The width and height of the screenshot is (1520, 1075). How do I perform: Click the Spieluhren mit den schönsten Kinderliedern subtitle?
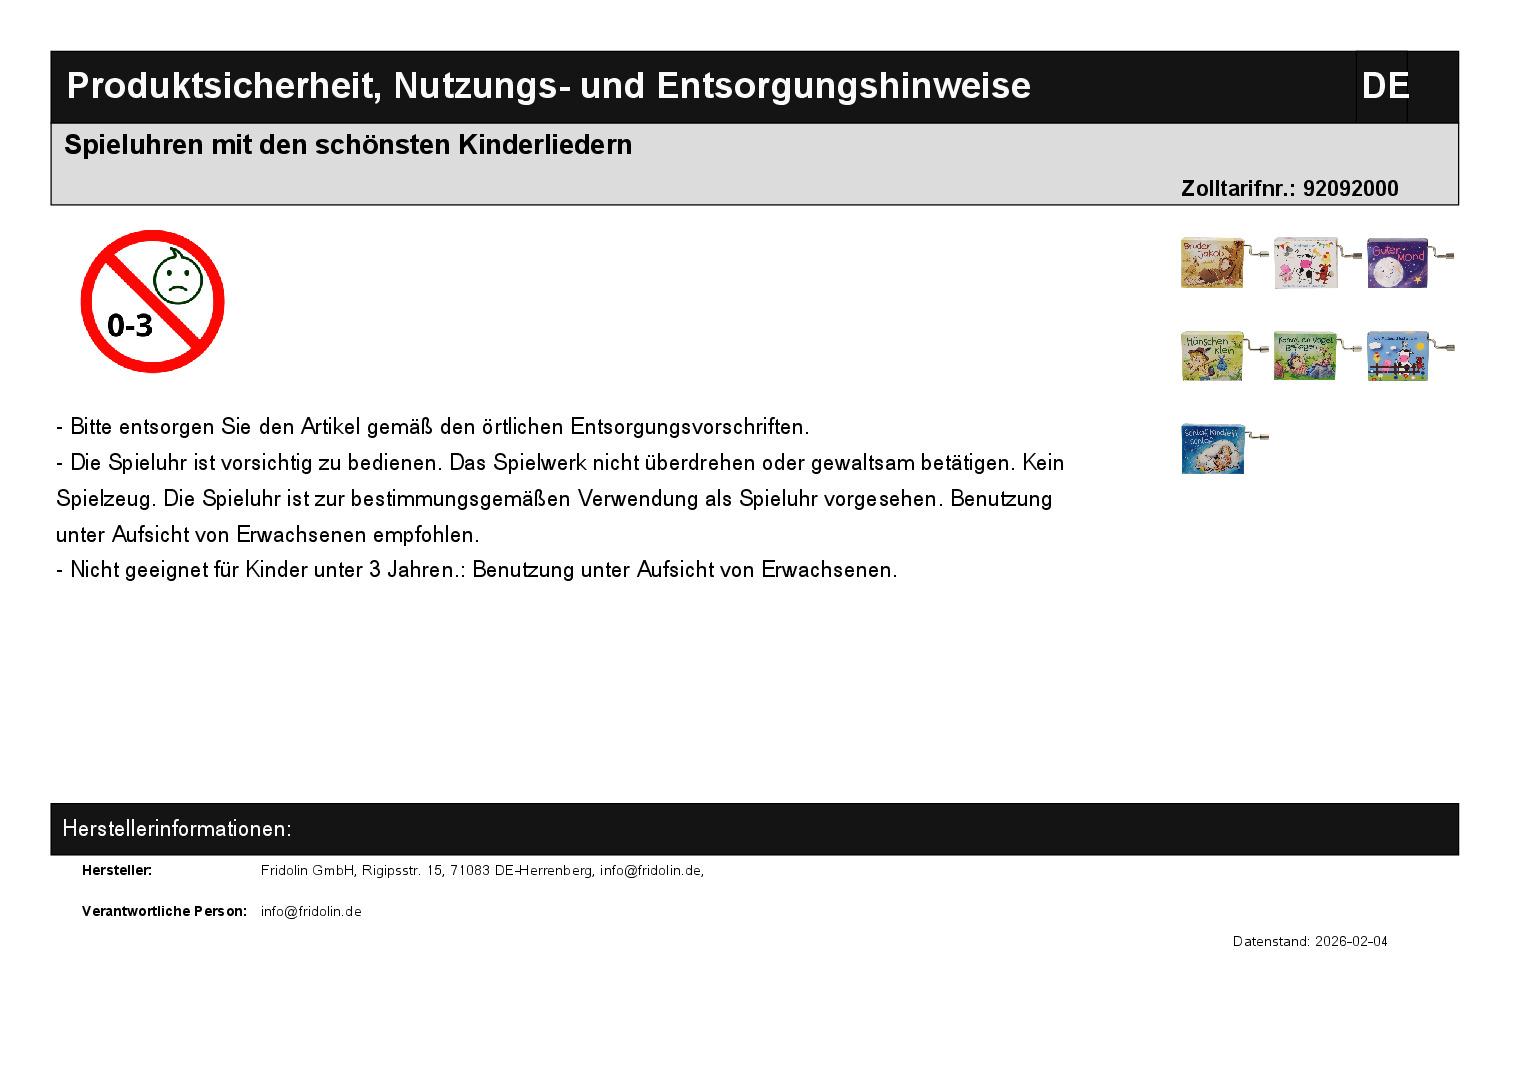tap(348, 145)
